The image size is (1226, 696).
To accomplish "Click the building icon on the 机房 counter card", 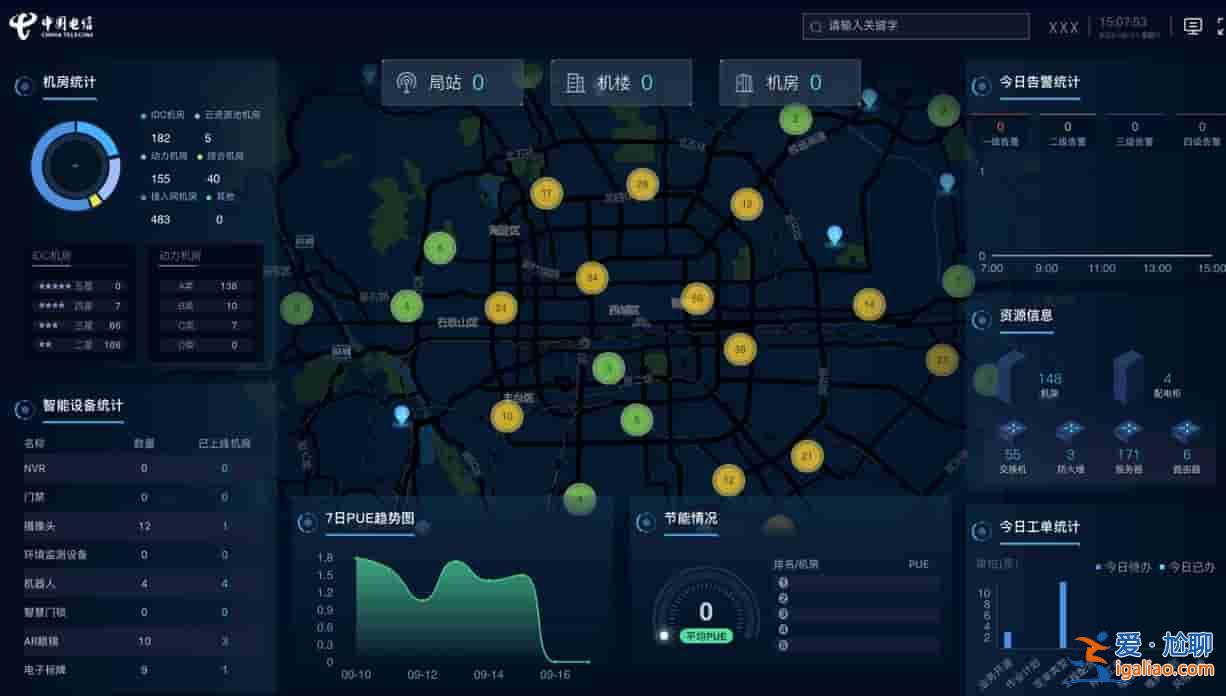I will coord(744,83).
